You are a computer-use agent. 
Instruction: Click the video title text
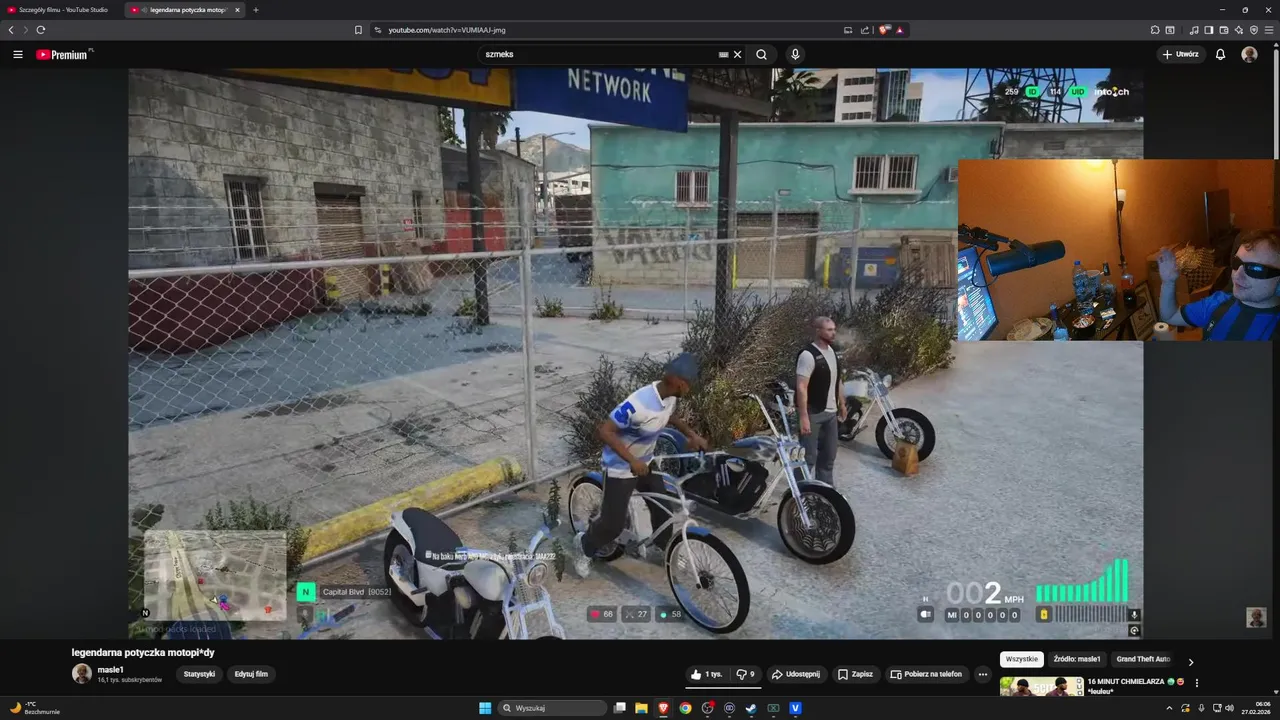(143, 653)
